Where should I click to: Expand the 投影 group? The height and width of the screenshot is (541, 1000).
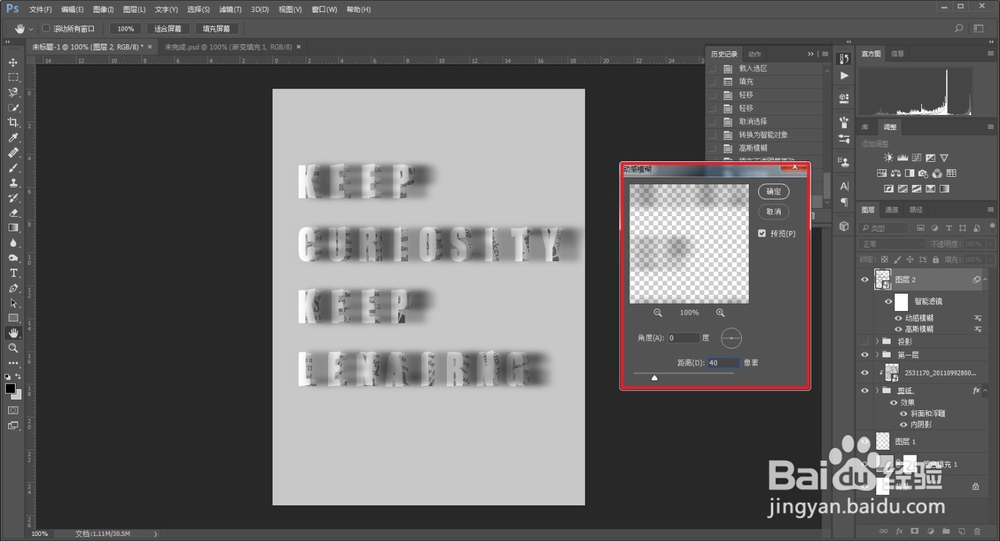pos(877,341)
